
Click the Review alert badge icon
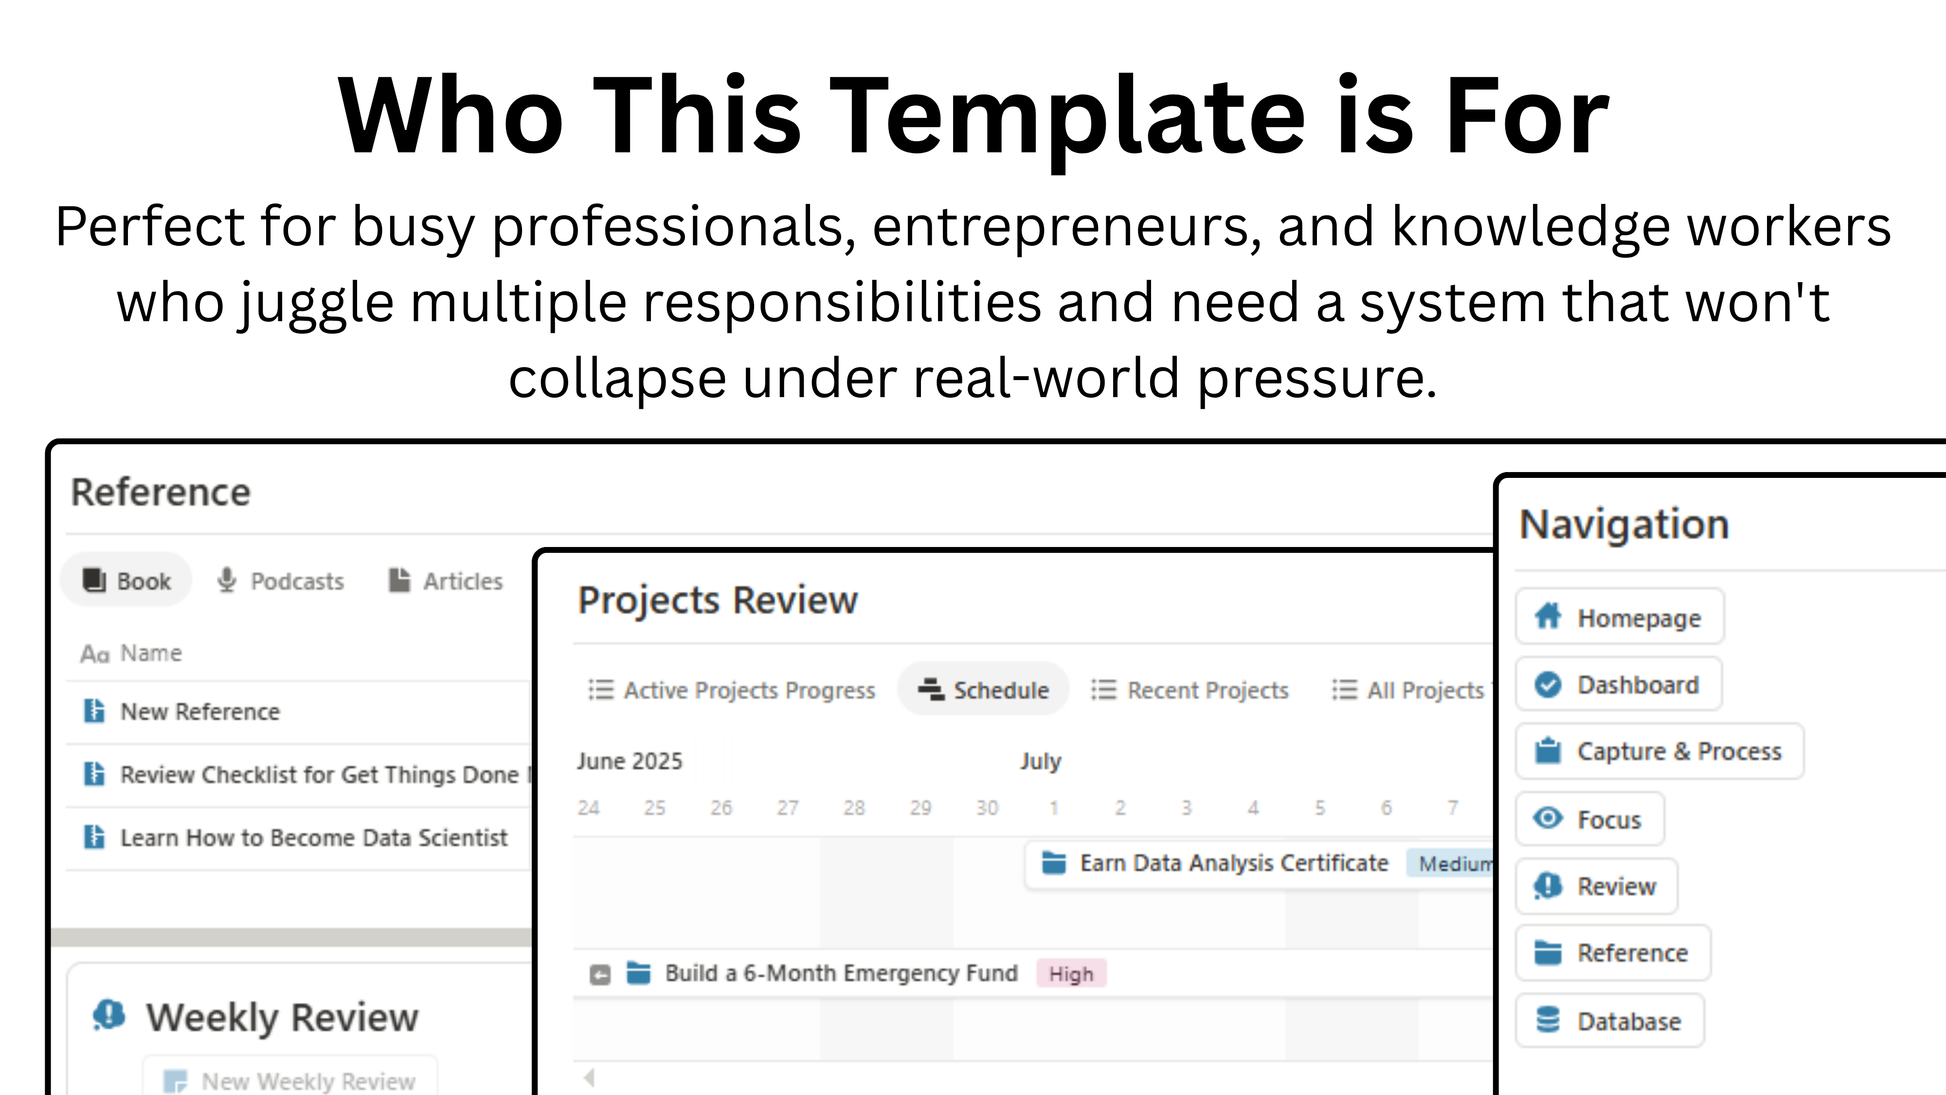(x=1548, y=885)
